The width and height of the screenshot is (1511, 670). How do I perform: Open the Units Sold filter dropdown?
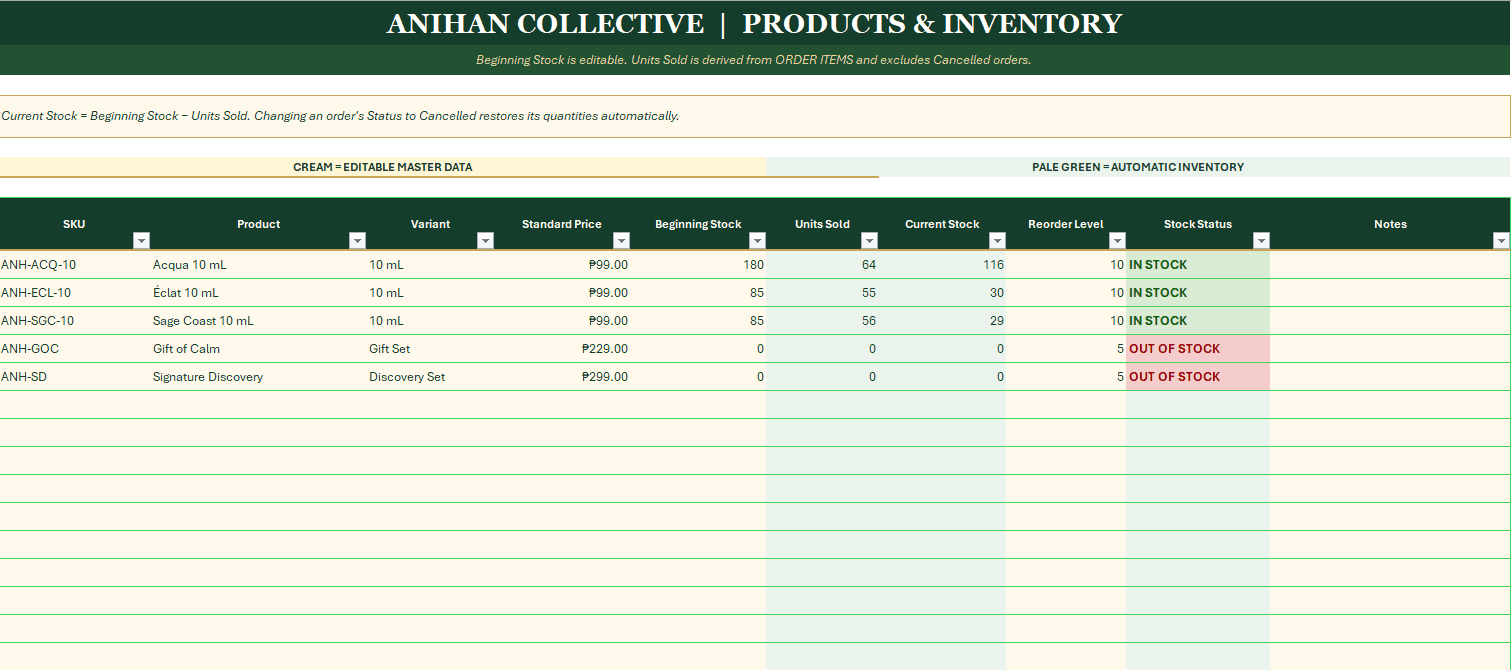(x=869, y=240)
